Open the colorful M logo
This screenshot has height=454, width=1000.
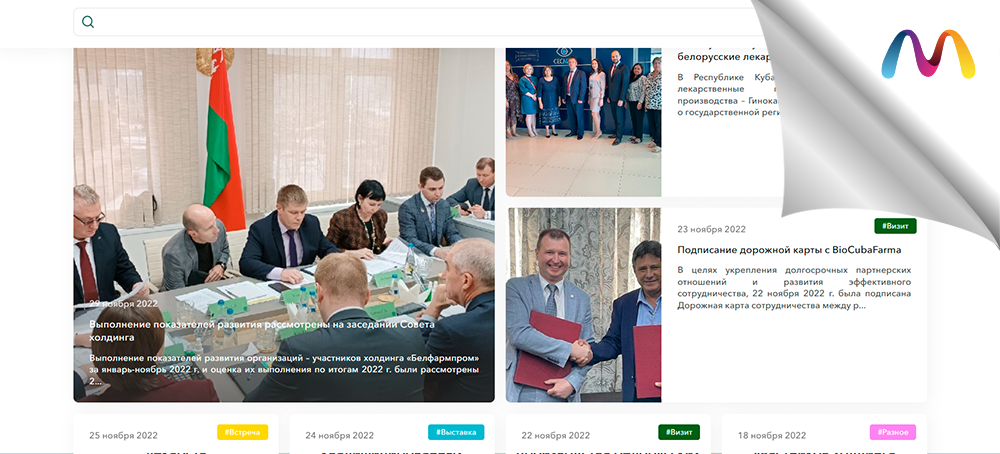point(928,54)
